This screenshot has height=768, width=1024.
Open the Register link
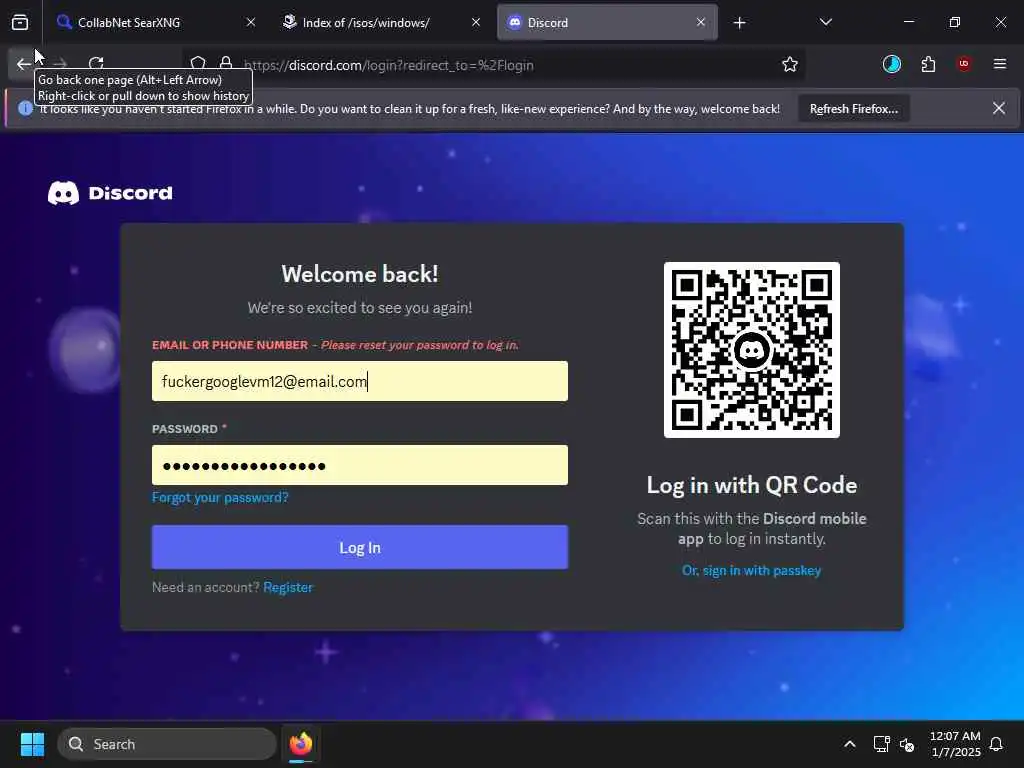point(288,587)
